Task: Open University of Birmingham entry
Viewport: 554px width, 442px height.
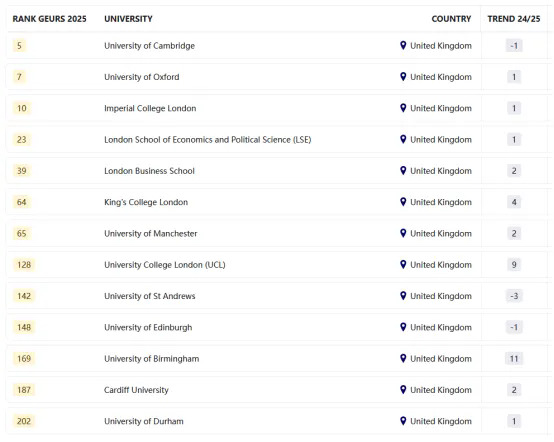Action: pos(152,359)
